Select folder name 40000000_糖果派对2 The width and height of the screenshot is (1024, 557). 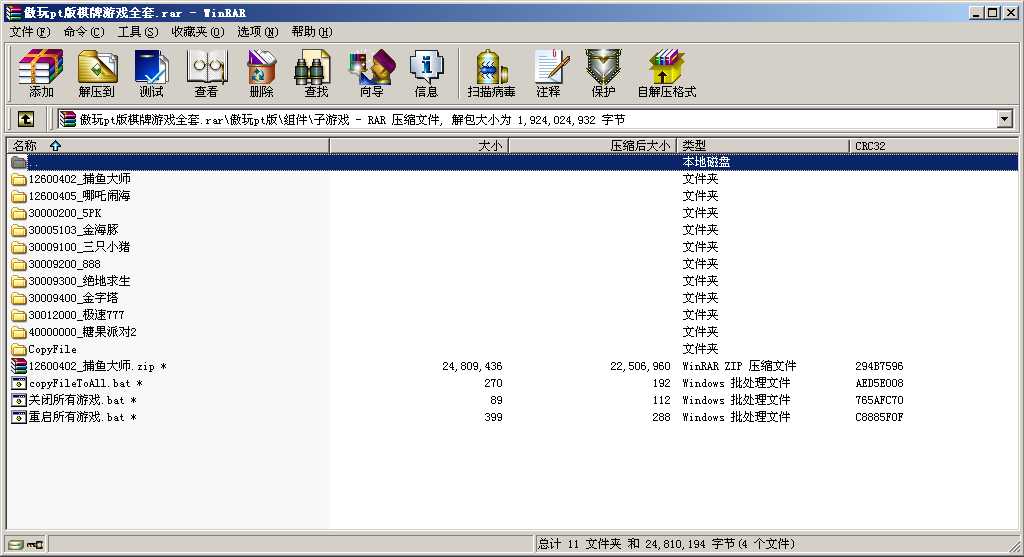point(82,332)
